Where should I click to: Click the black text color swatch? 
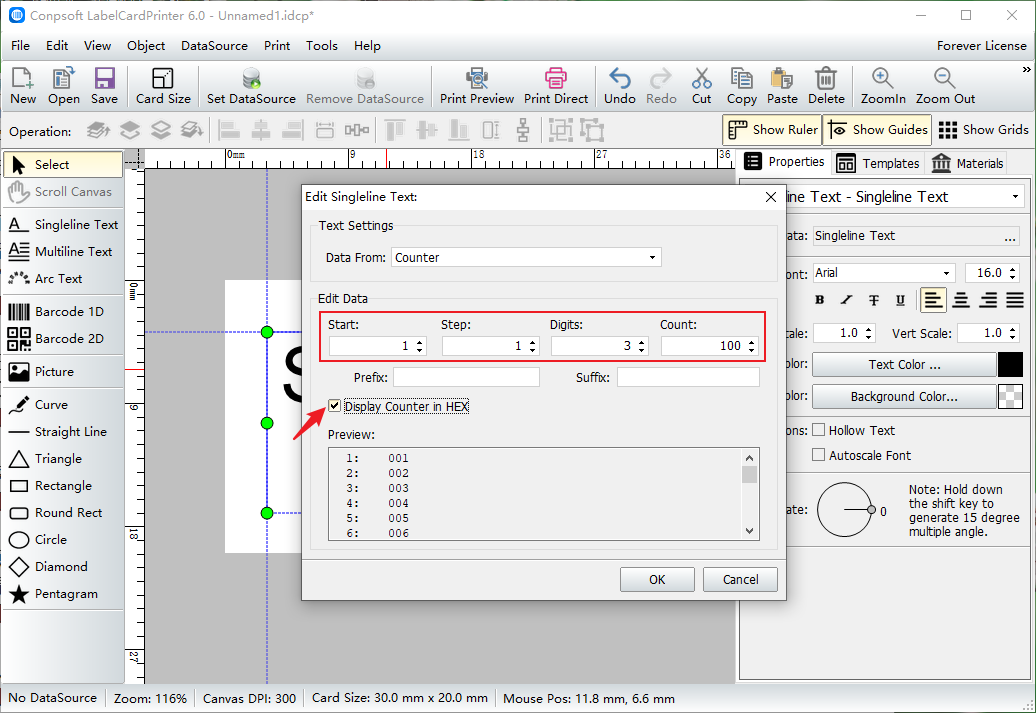click(x=1010, y=365)
